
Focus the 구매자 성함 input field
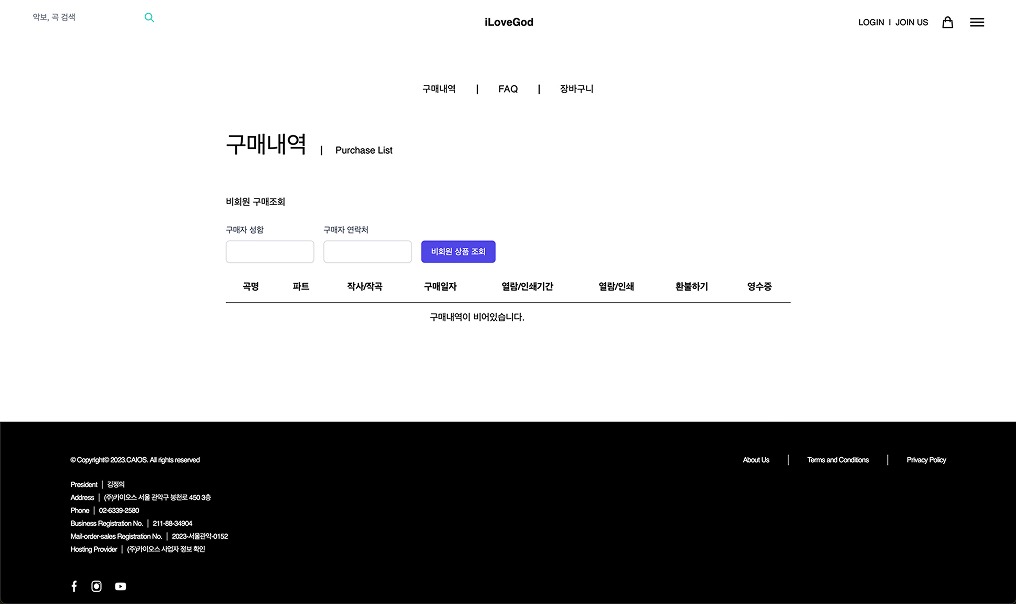(270, 252)
